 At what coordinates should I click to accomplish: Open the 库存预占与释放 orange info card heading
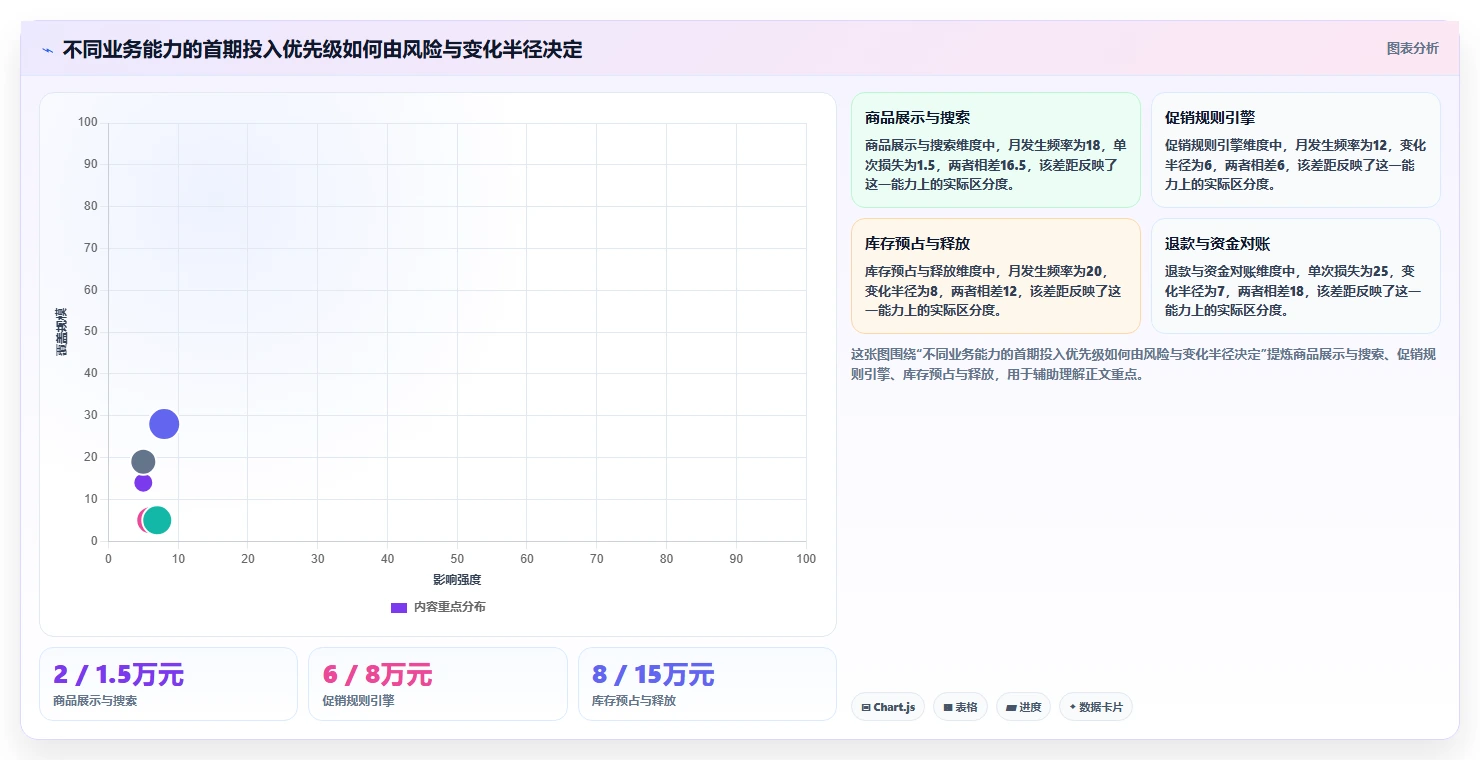click(917, 244)
